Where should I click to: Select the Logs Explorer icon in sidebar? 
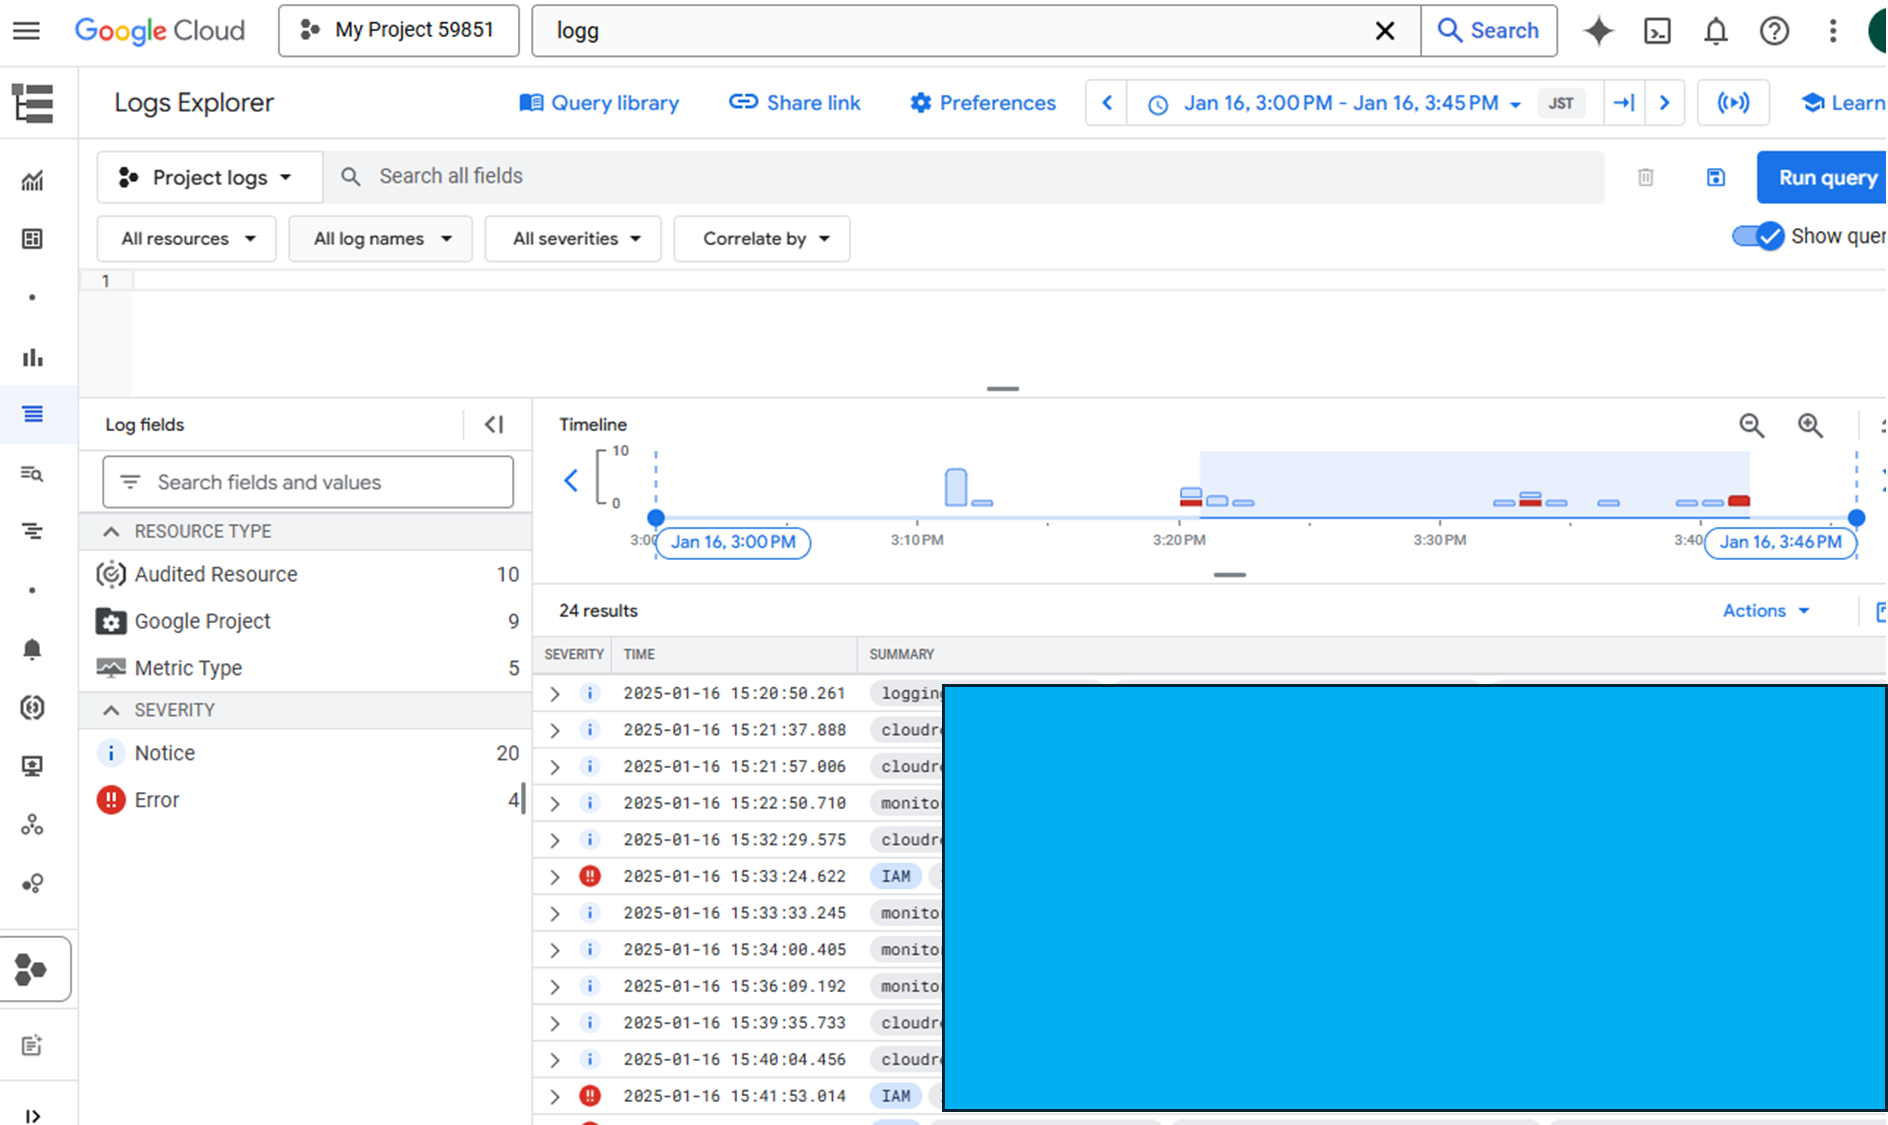click(32, 414)
